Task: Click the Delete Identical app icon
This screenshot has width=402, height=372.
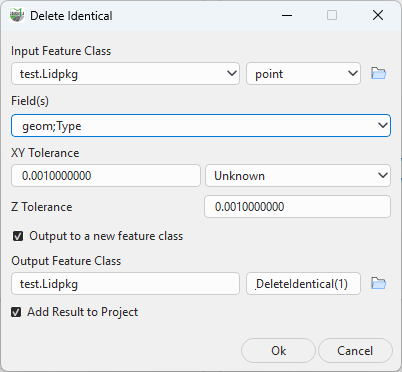Action: 17,16
